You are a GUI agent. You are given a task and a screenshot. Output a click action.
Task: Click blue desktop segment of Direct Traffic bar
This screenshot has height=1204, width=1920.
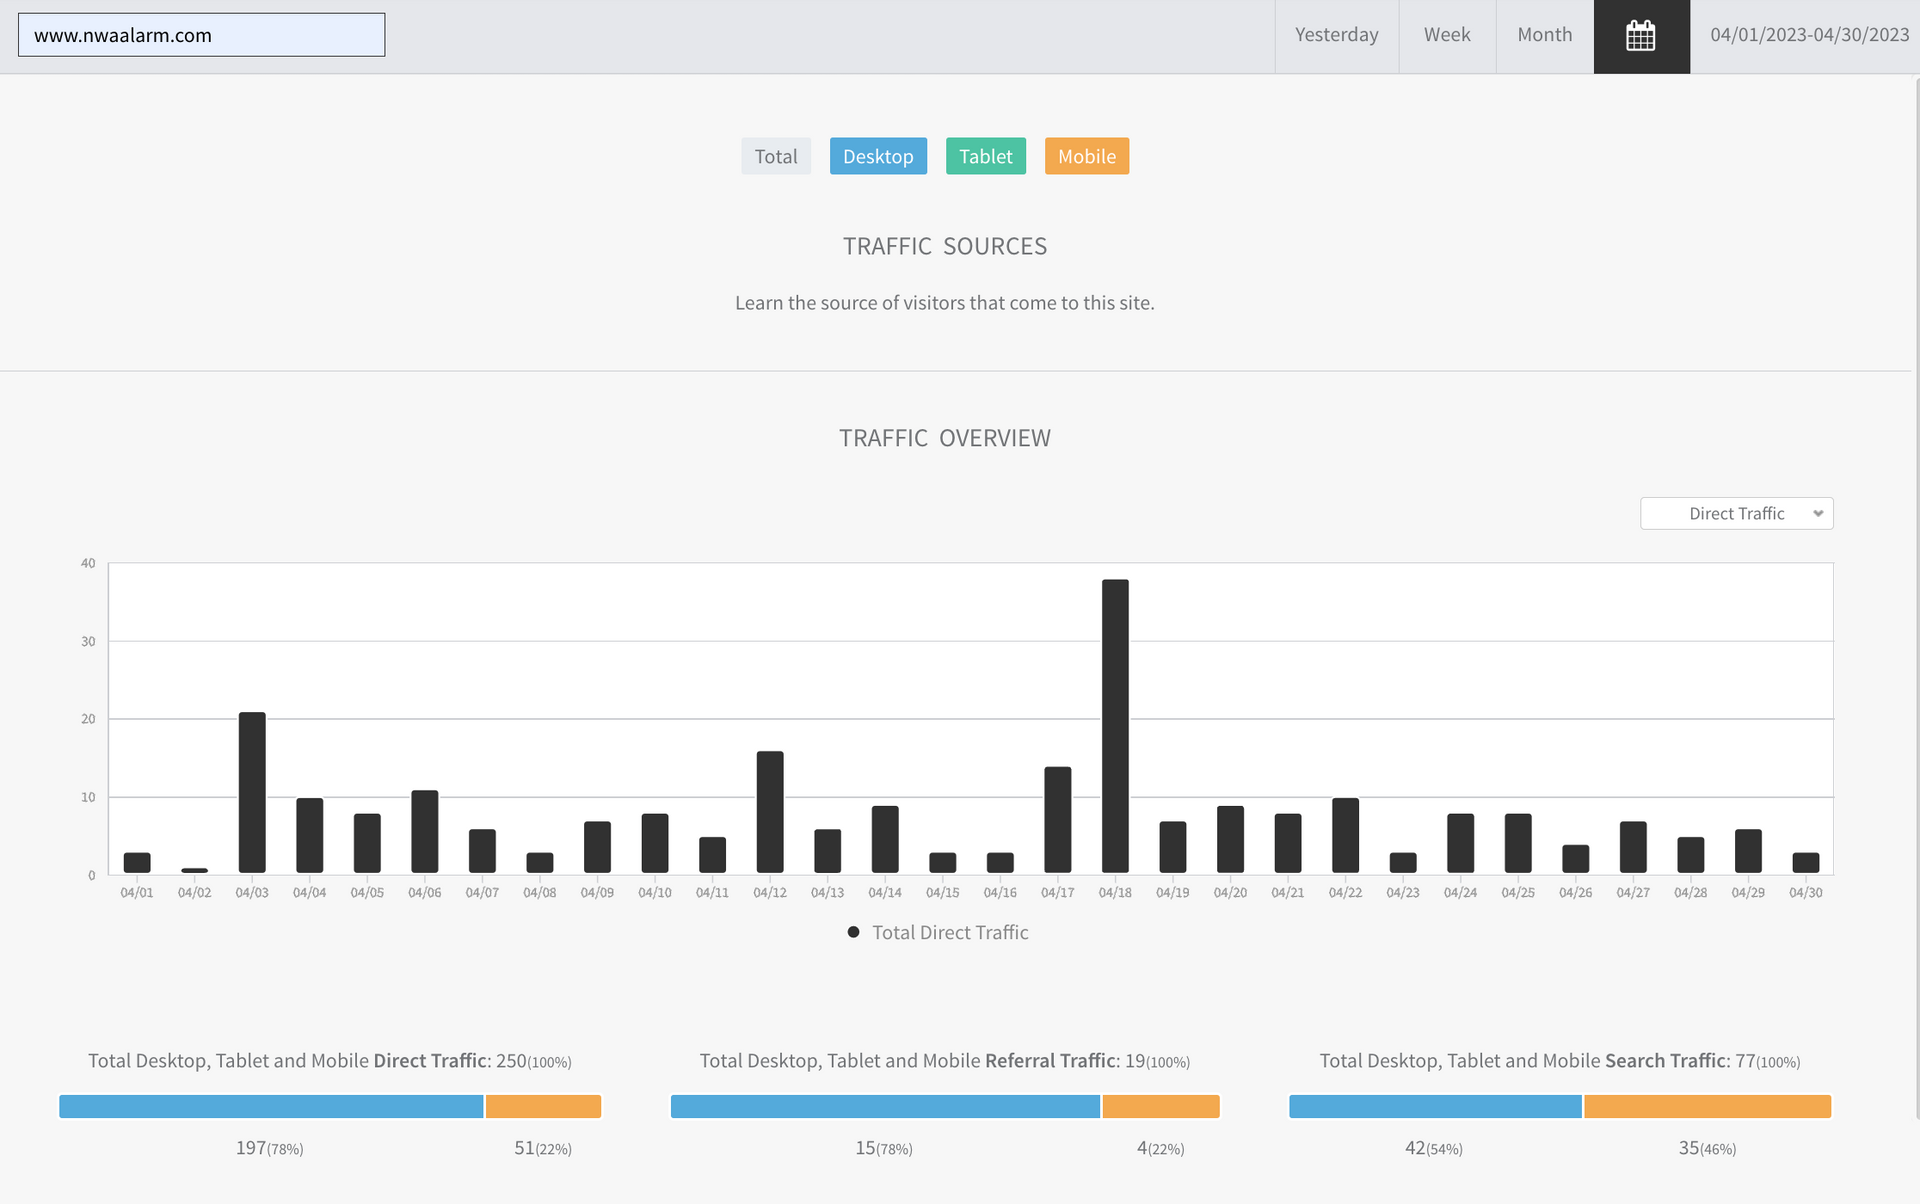pos(271,1106)
